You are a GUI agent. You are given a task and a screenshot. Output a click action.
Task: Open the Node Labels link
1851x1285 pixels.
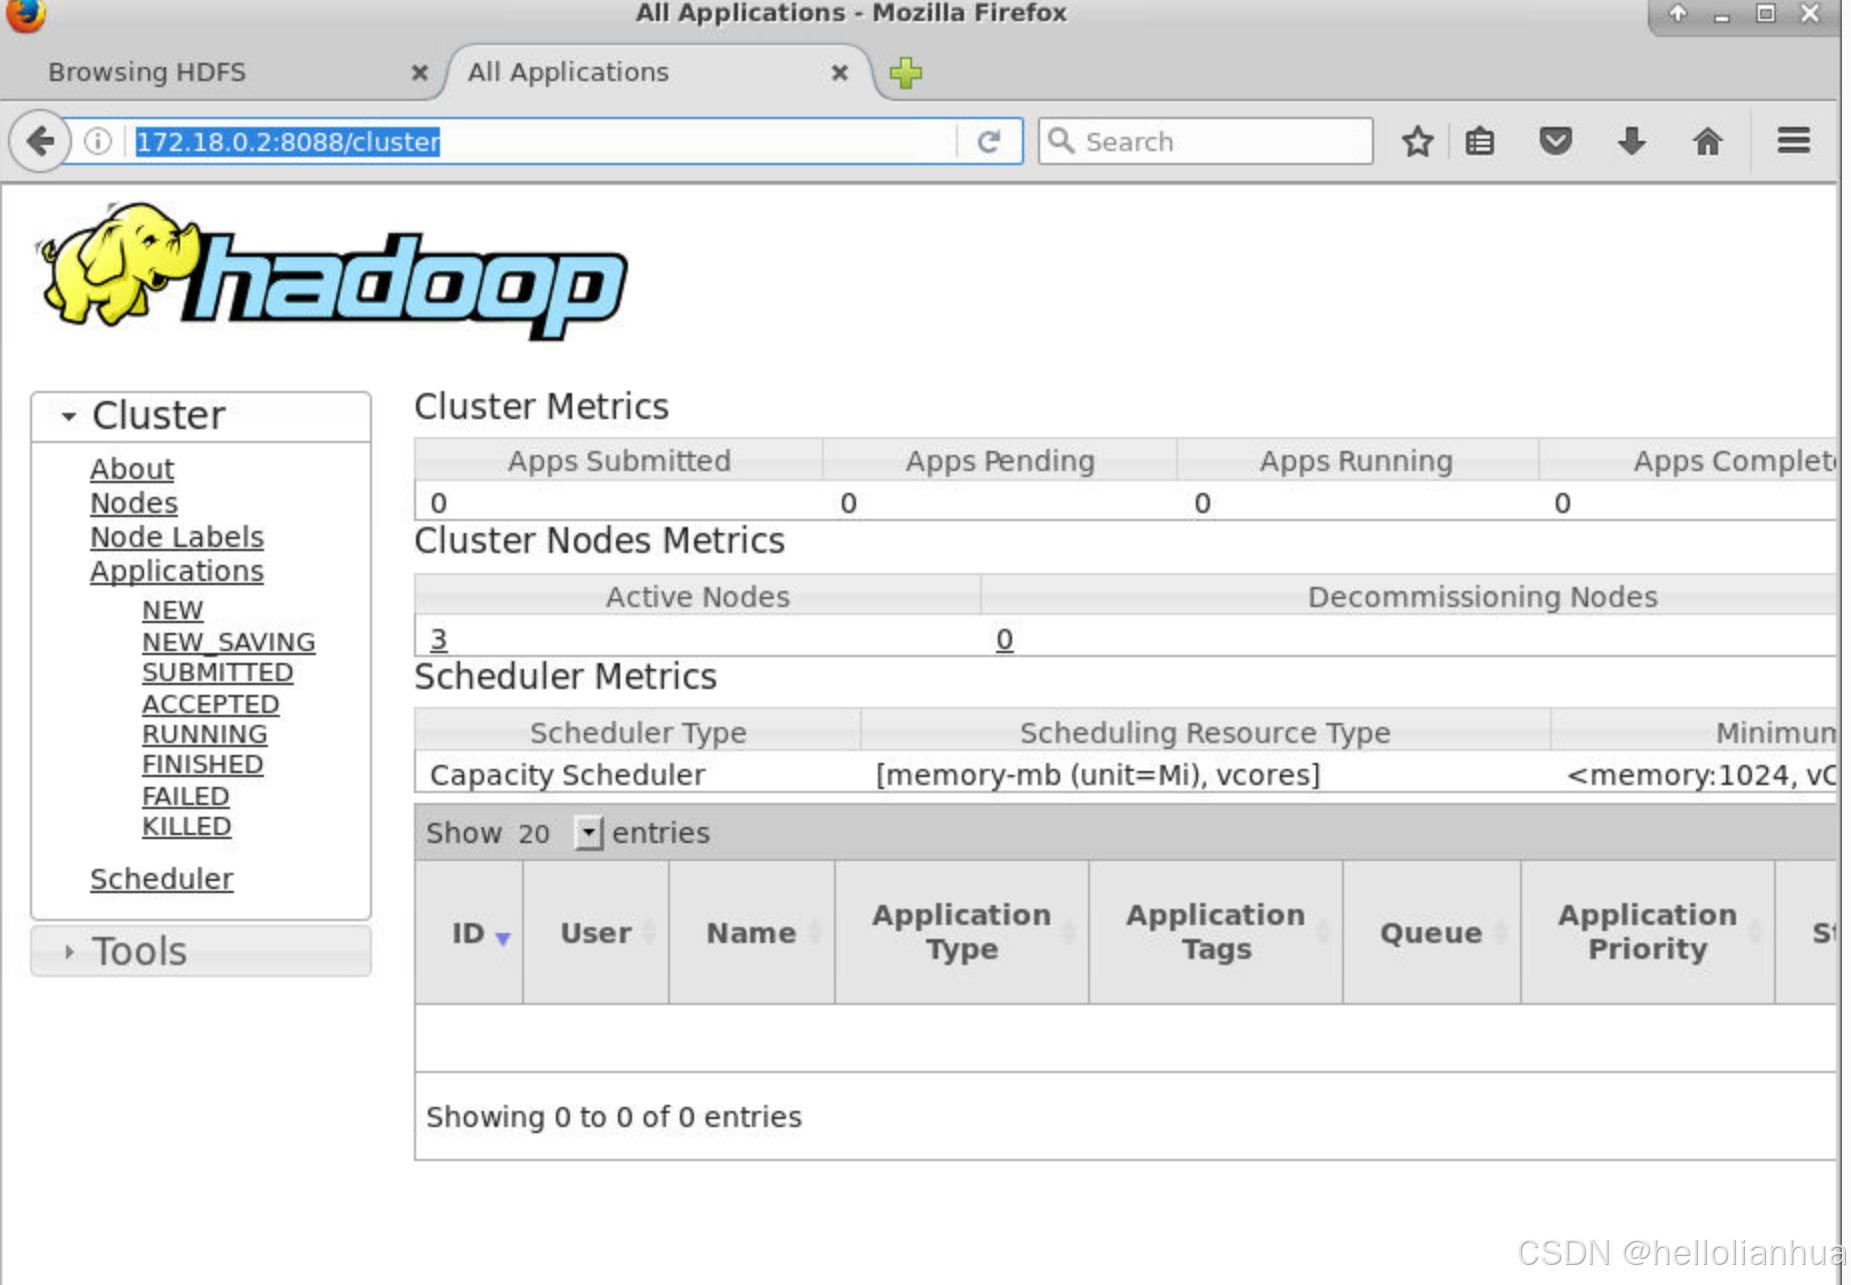coord(177,537)
